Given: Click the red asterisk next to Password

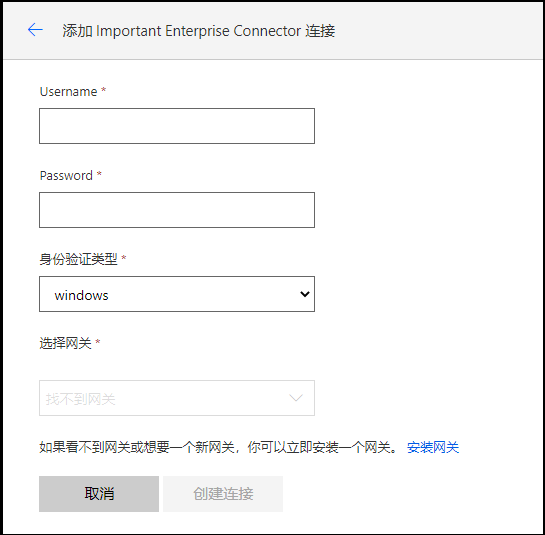Looking at the screenshot, I should [99, 173].
